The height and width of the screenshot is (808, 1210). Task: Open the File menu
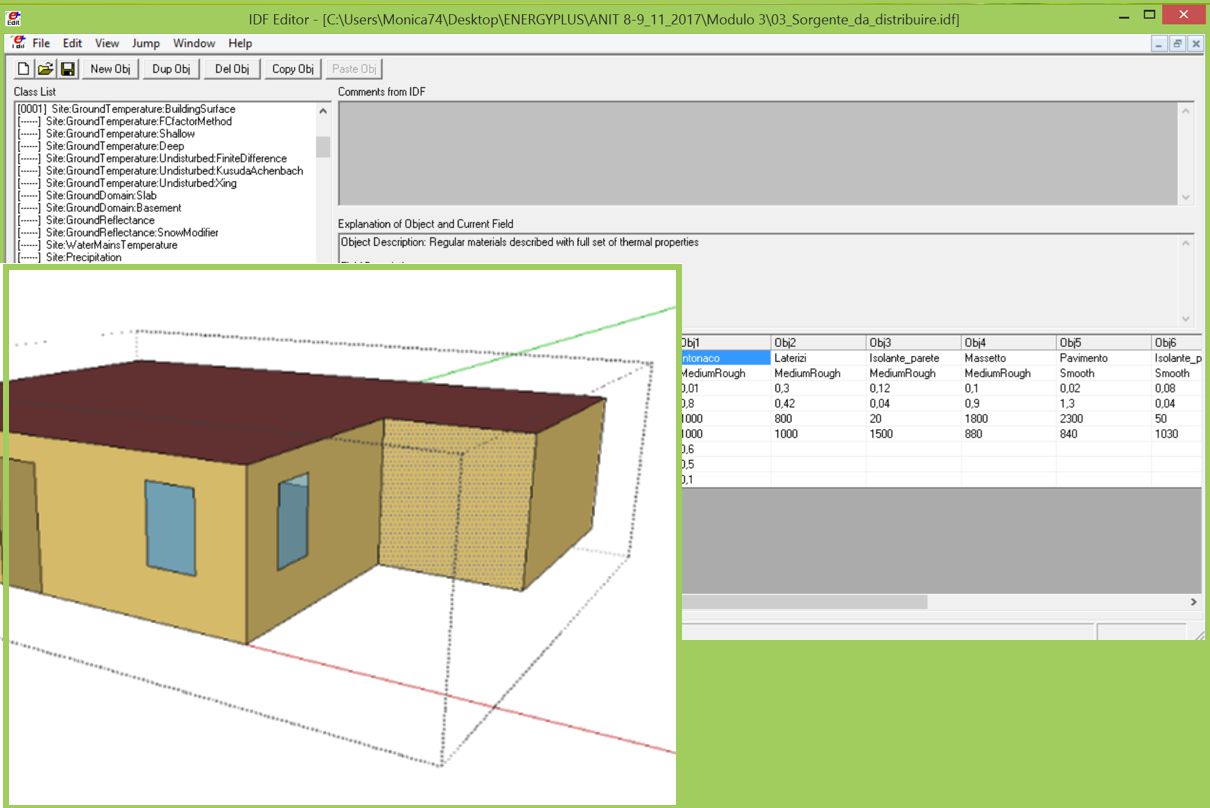click(41, 43)
